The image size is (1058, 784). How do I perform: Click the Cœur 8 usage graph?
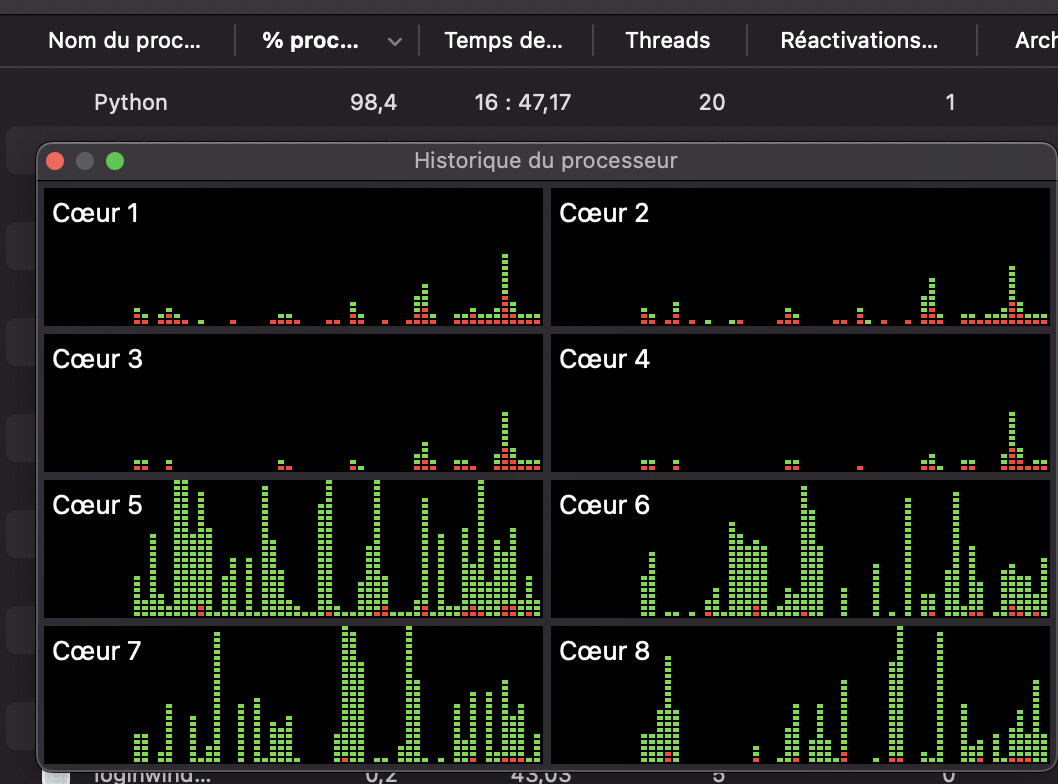pos(800,694)
